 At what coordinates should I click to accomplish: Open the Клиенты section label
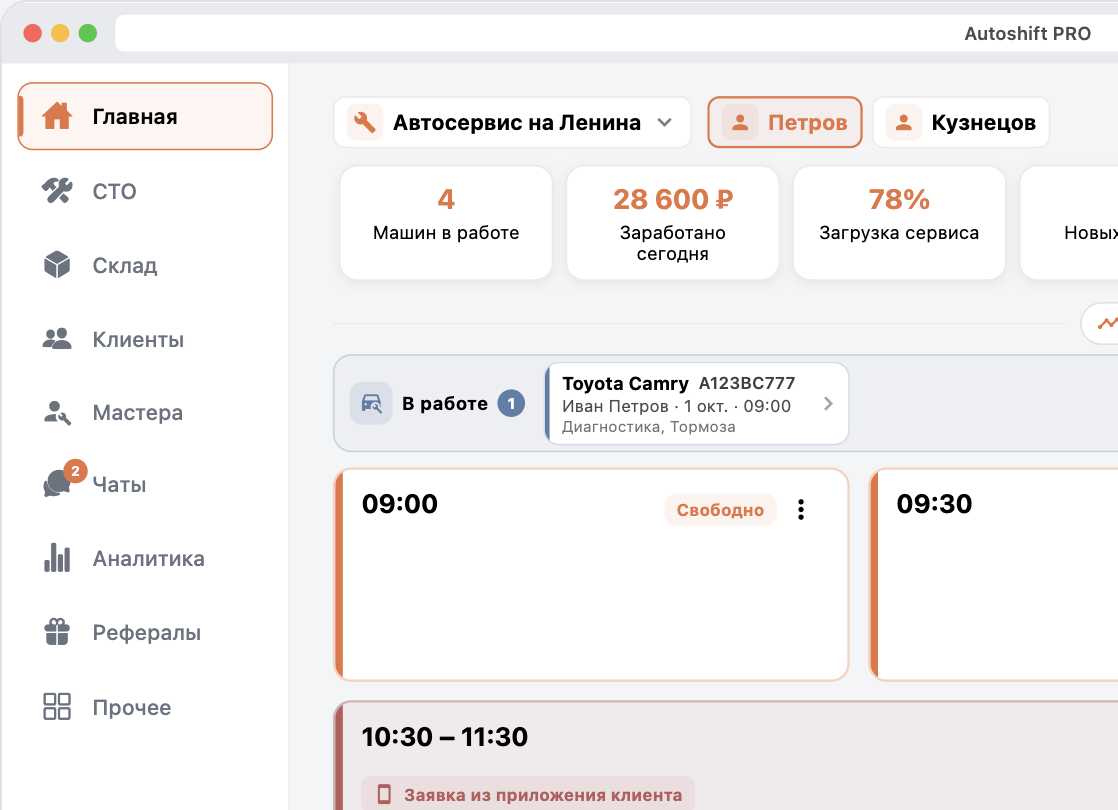pyautogui.click(x=138, y=339)
